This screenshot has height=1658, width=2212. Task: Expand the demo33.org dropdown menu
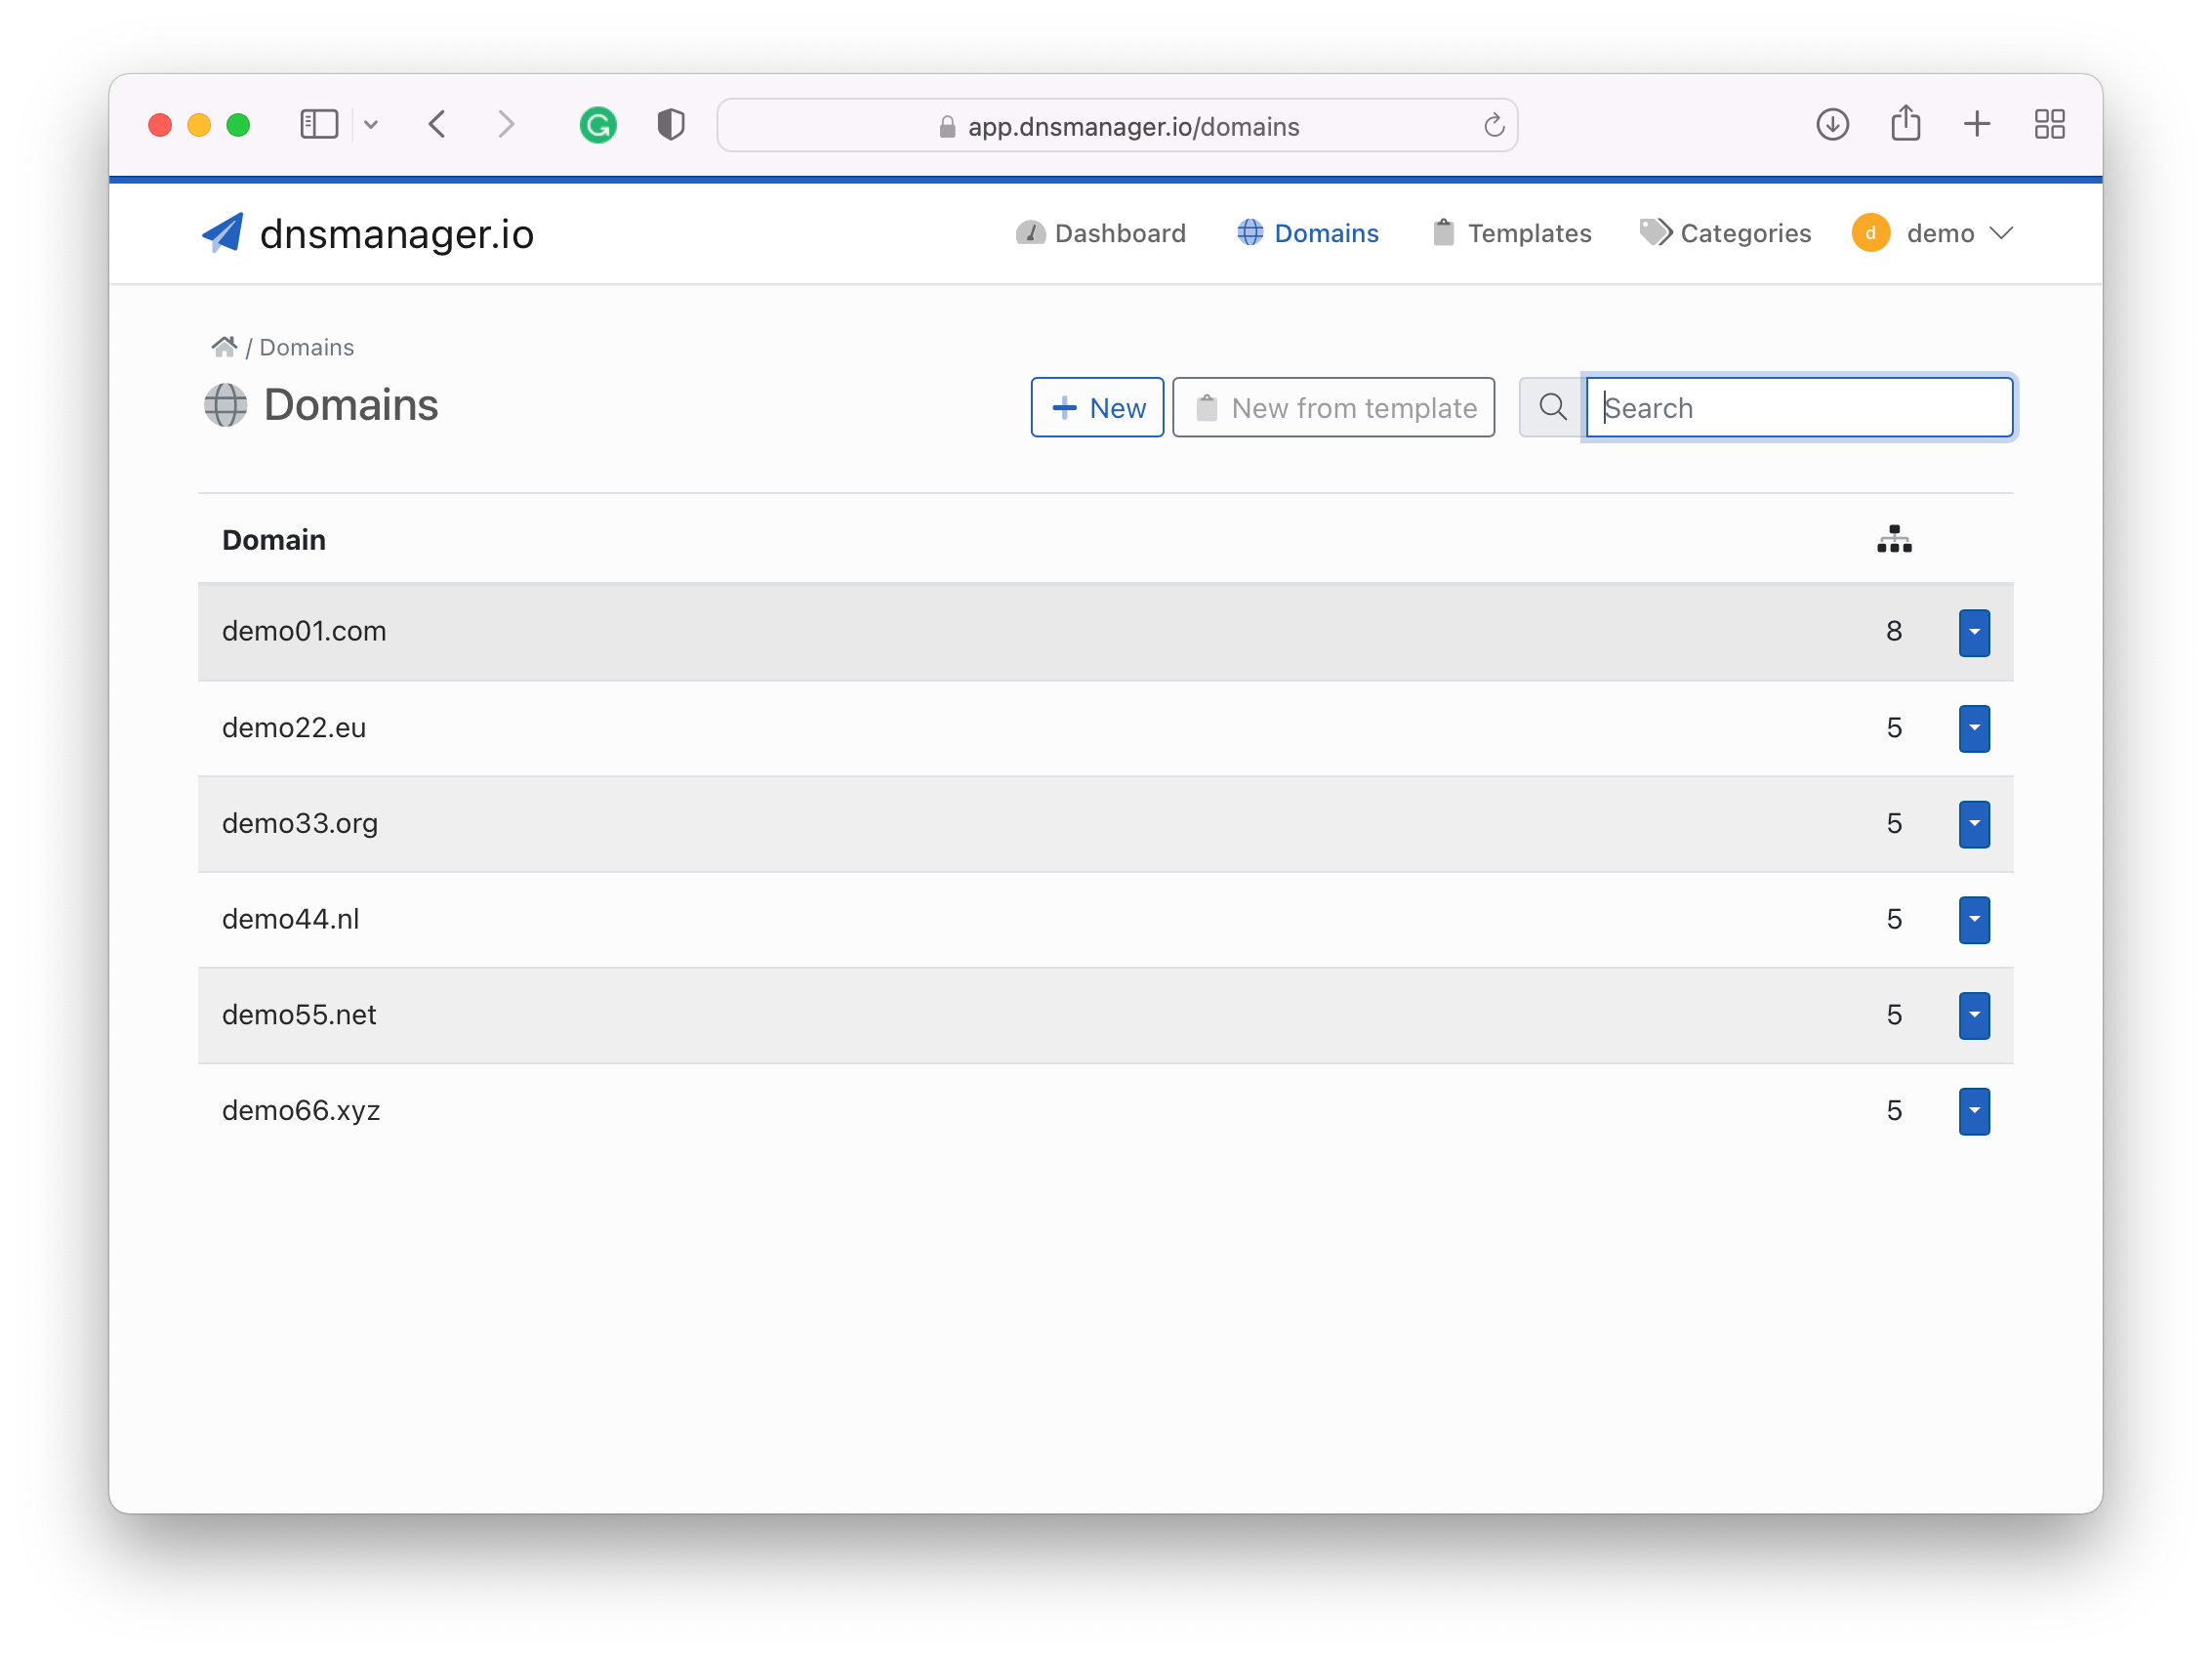tap(1974, 824)
